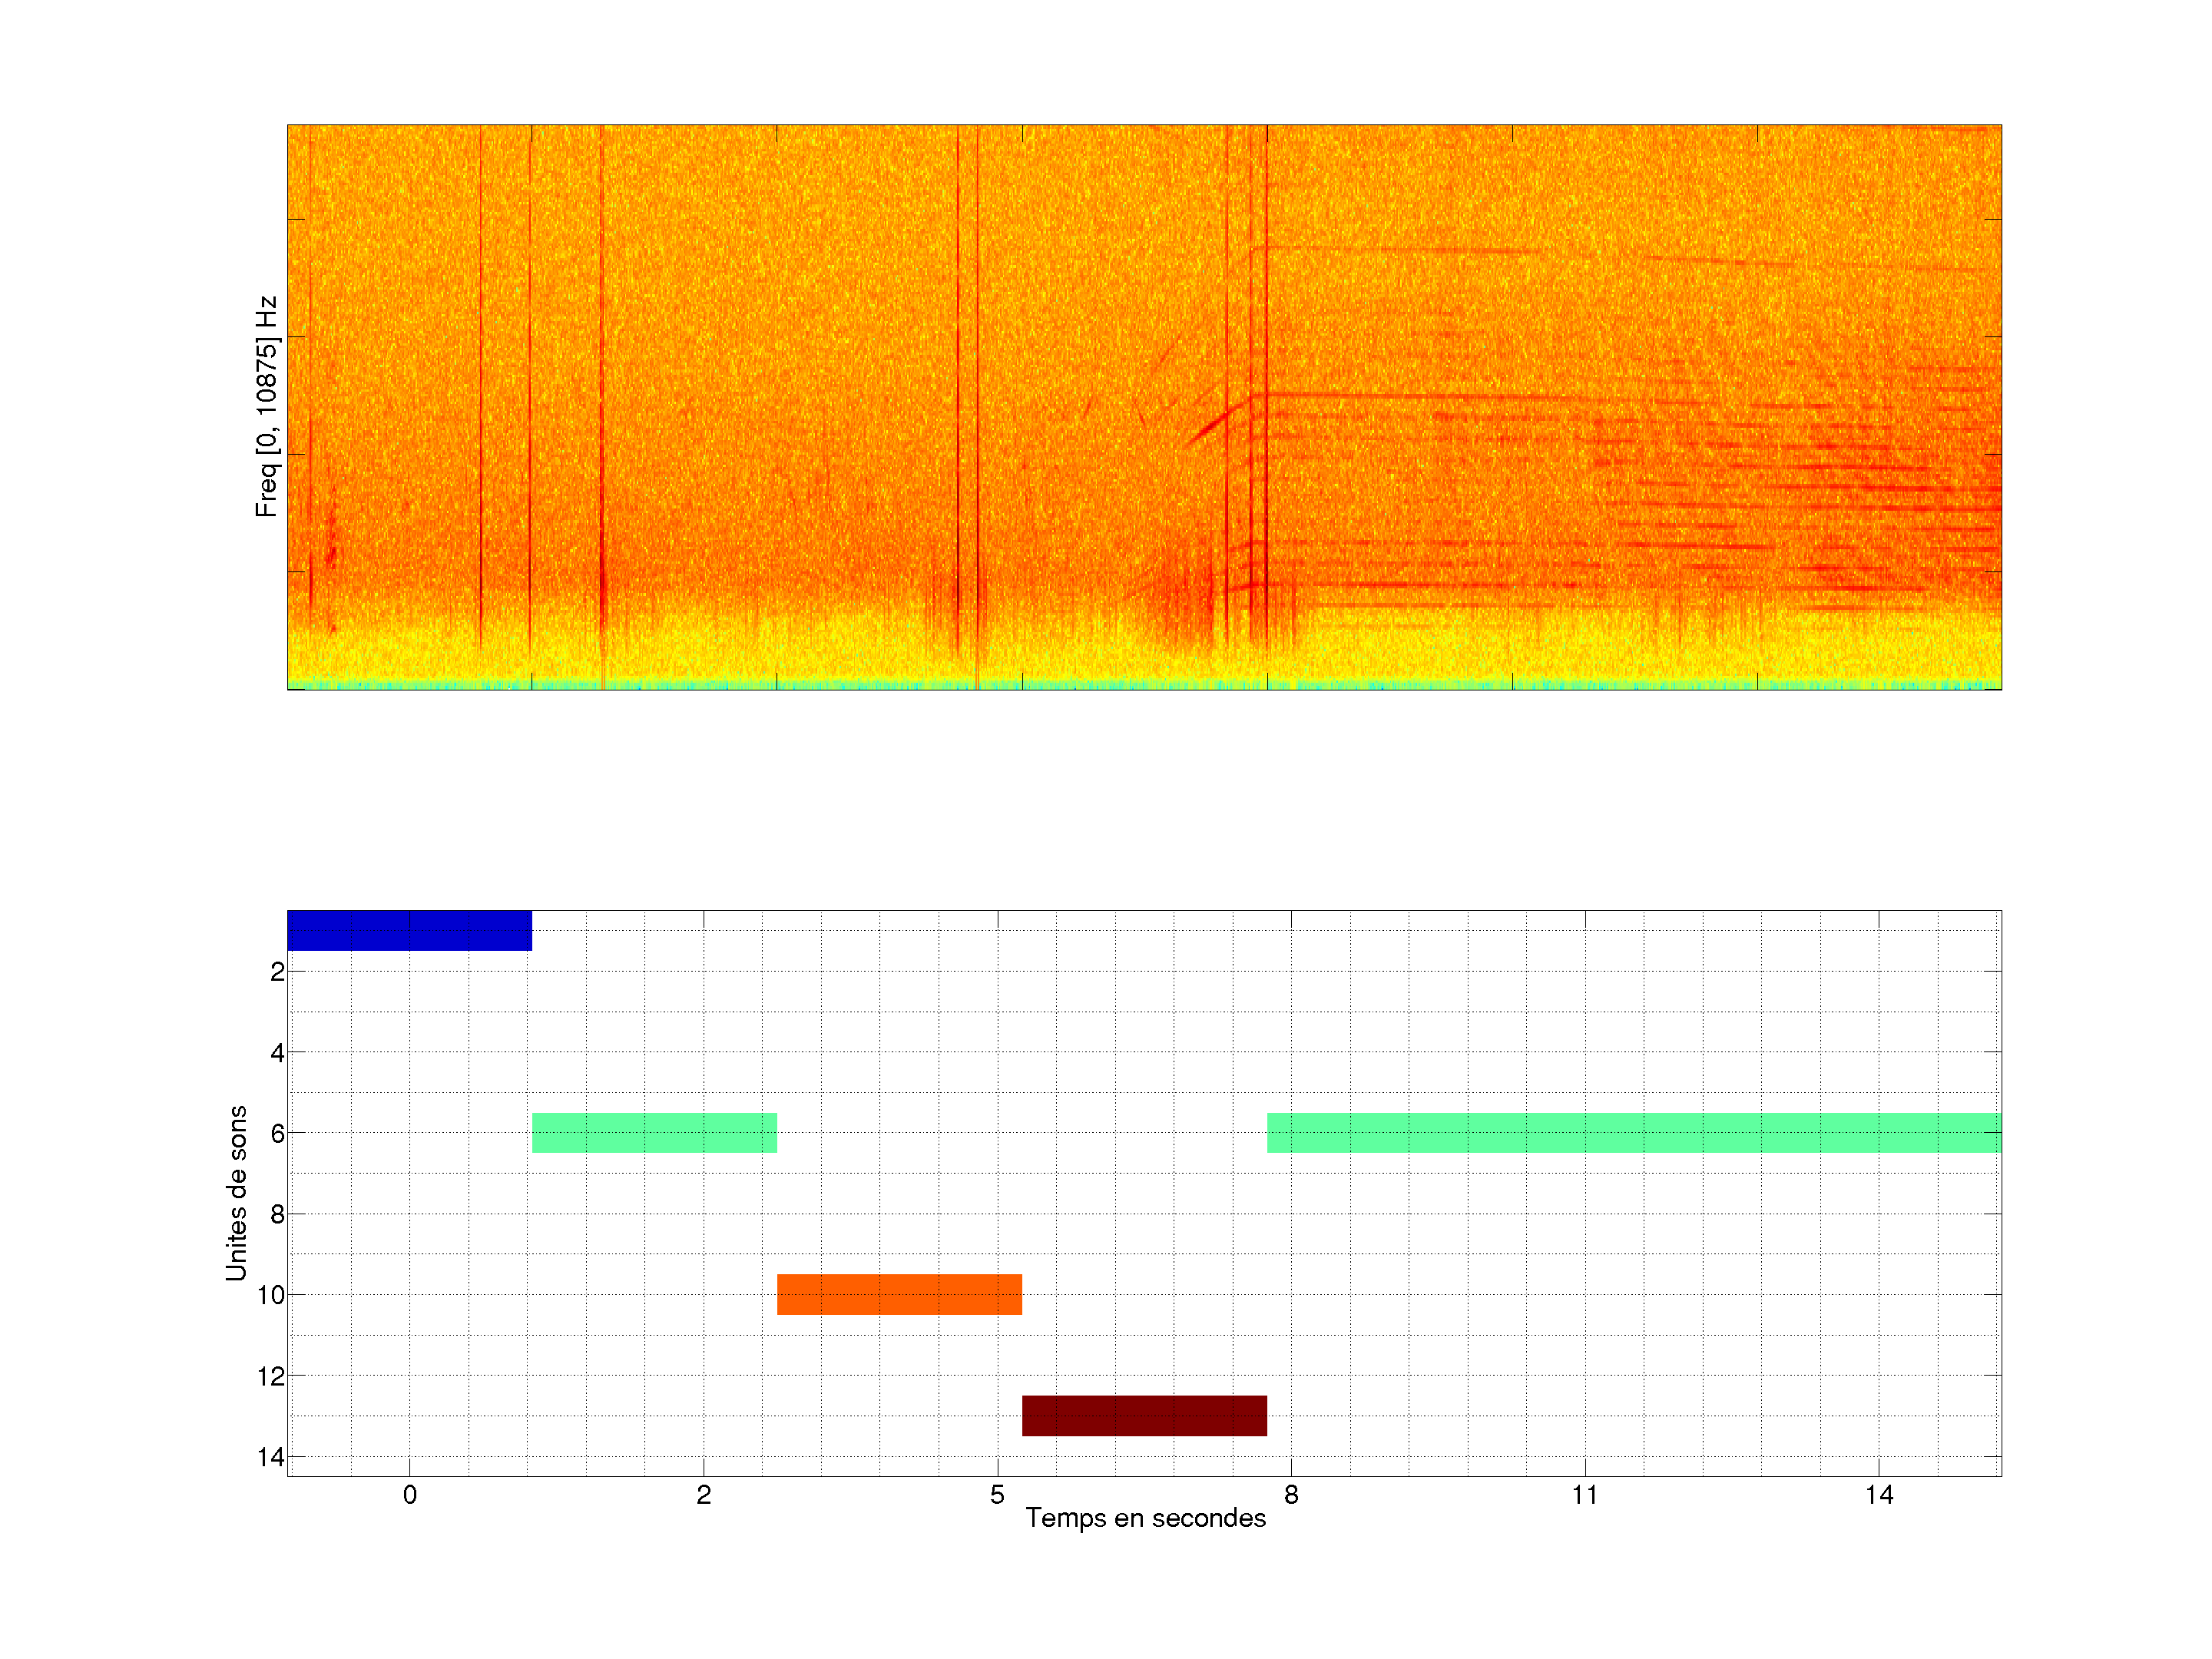The image size is (2212, 1659).
Task: Click y-axis tick label 12
Action: click(x=270, y=1376)
